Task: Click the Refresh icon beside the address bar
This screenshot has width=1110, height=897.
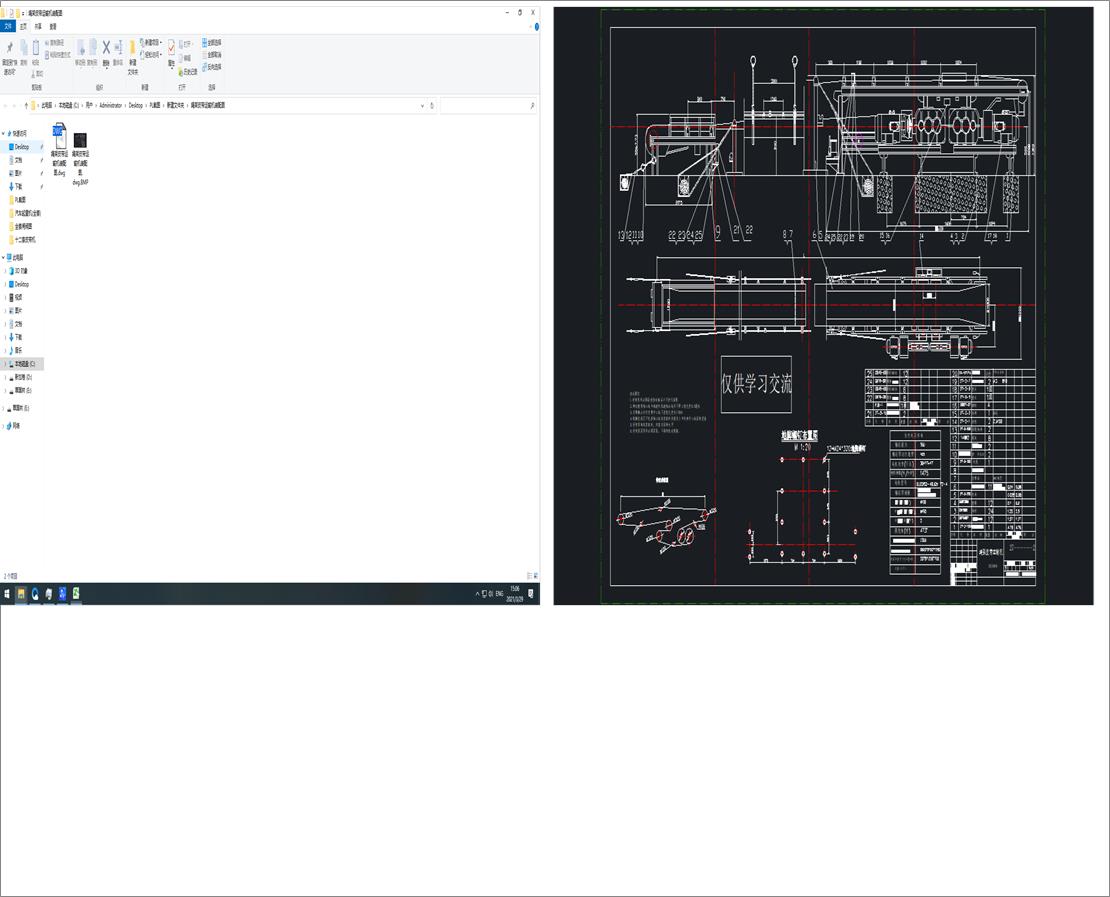Action: (x=432, y=105)
